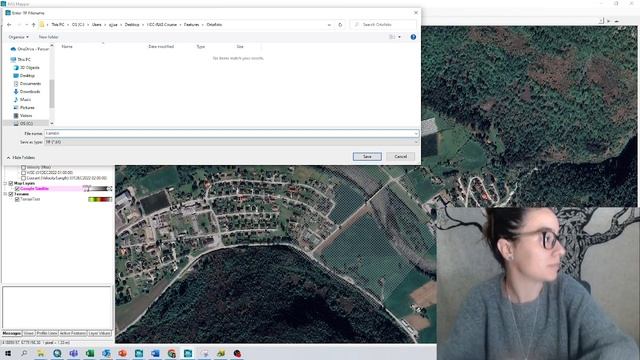
Task: Toggle the Velocity (Max) layer checkbox
Action: 24,168
